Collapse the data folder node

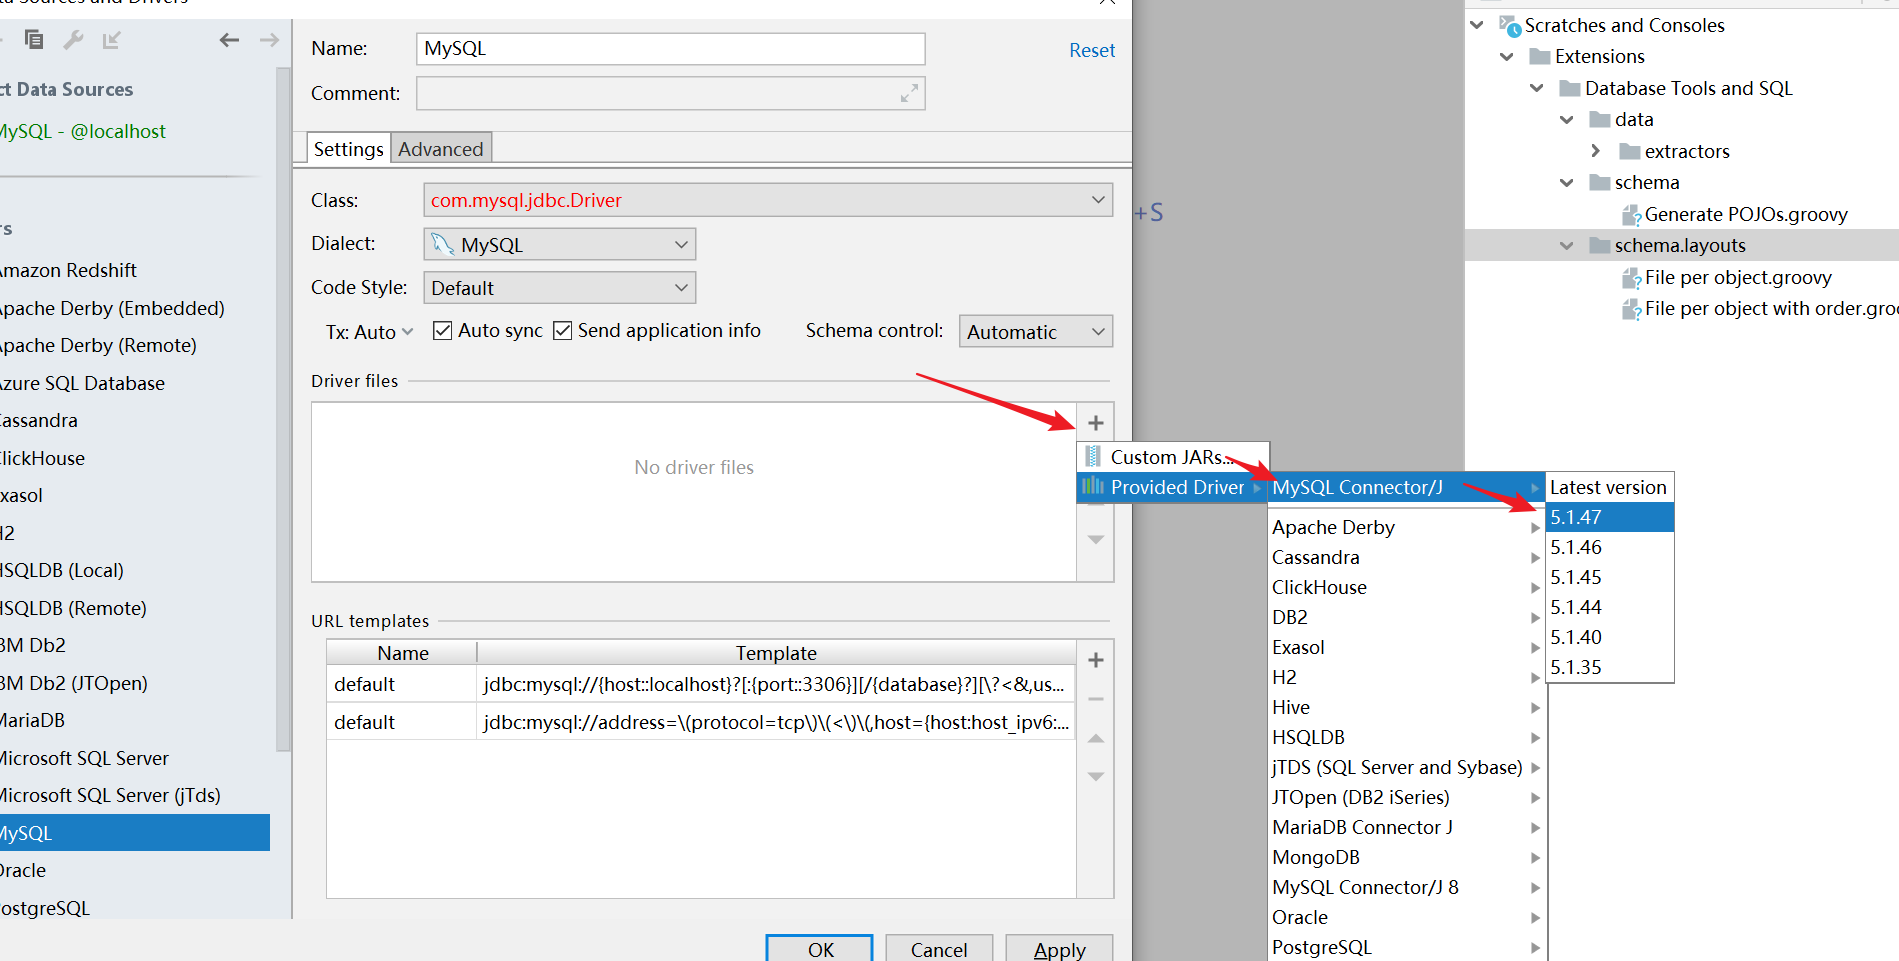tap(1567, 120)
